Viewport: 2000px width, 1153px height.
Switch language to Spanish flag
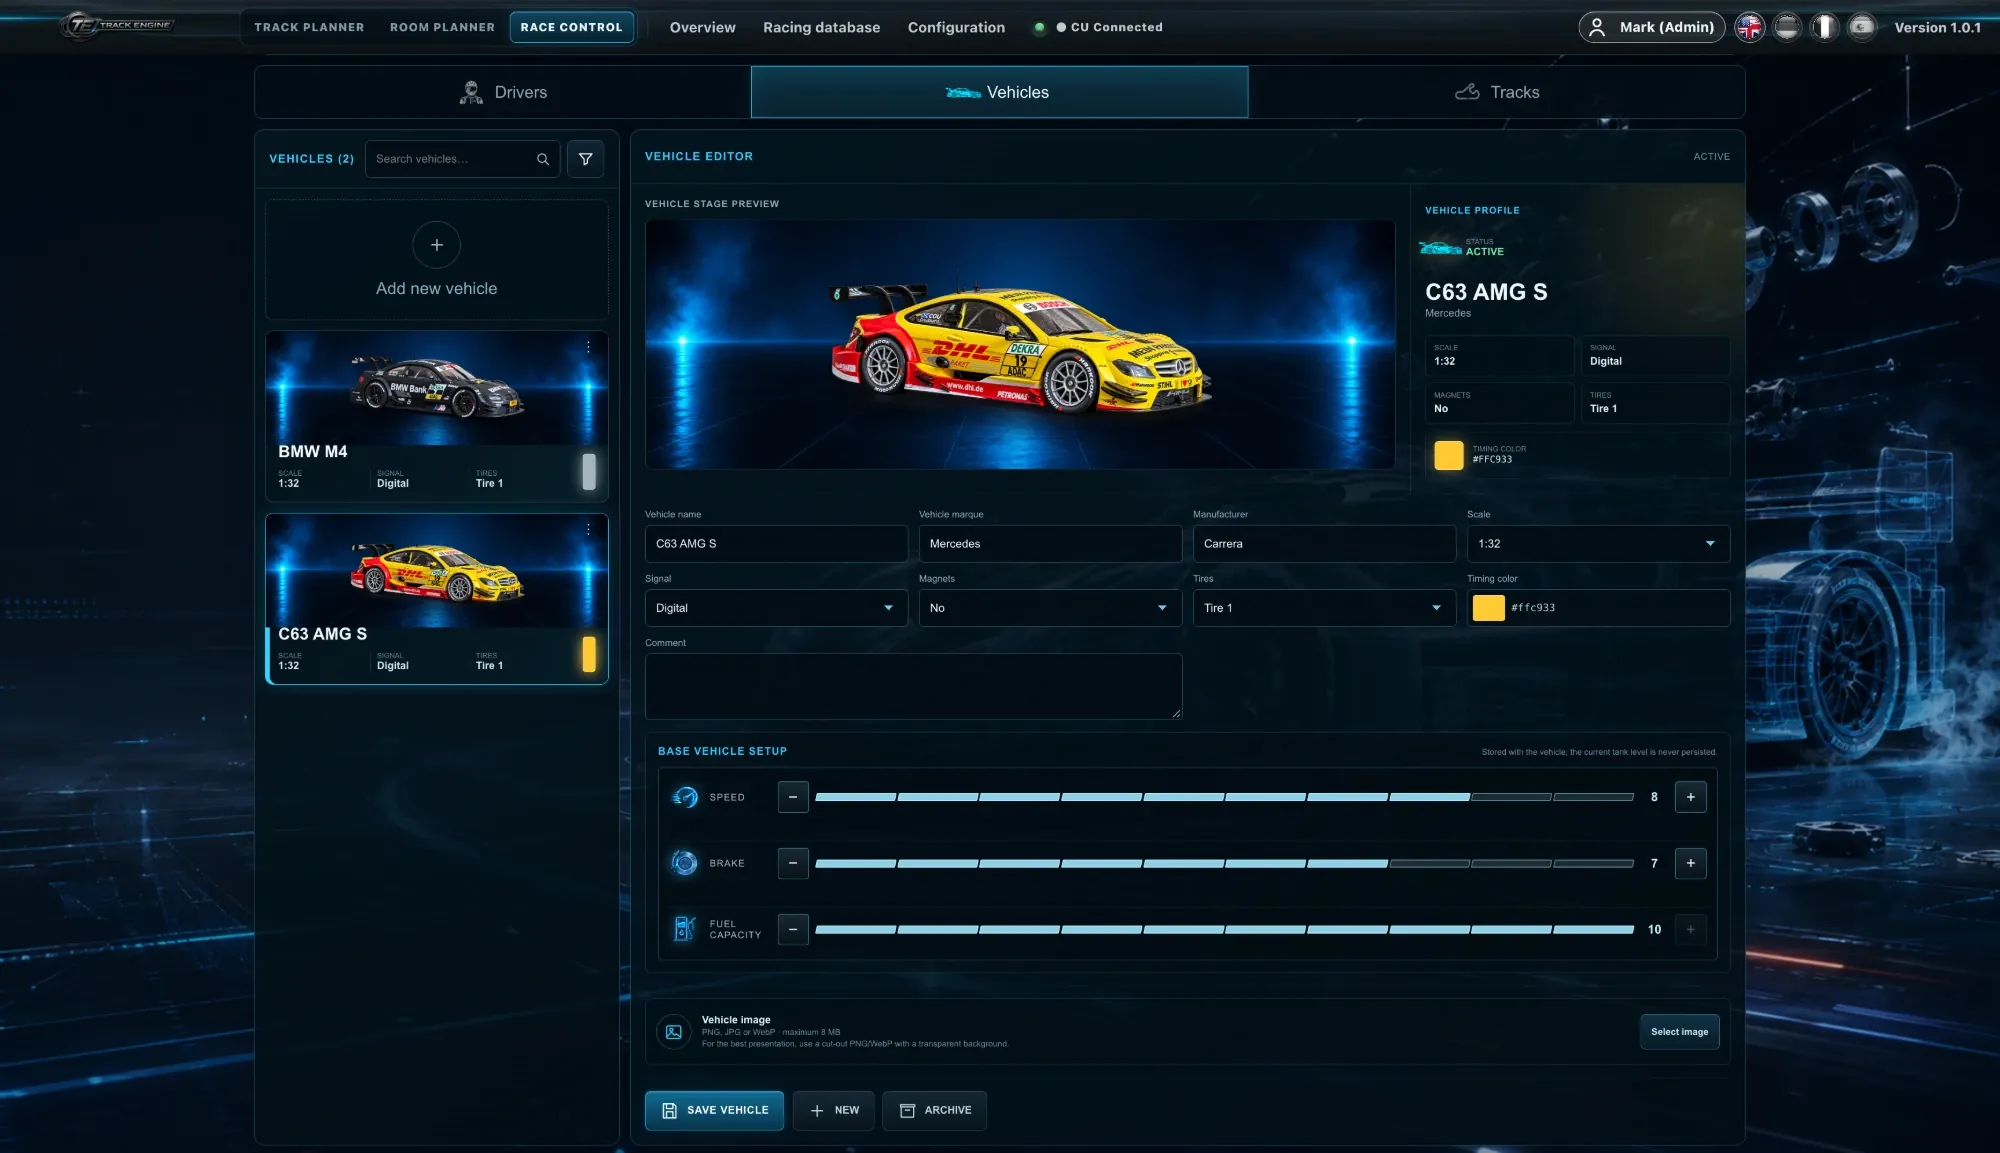[x=1861, y=27]
